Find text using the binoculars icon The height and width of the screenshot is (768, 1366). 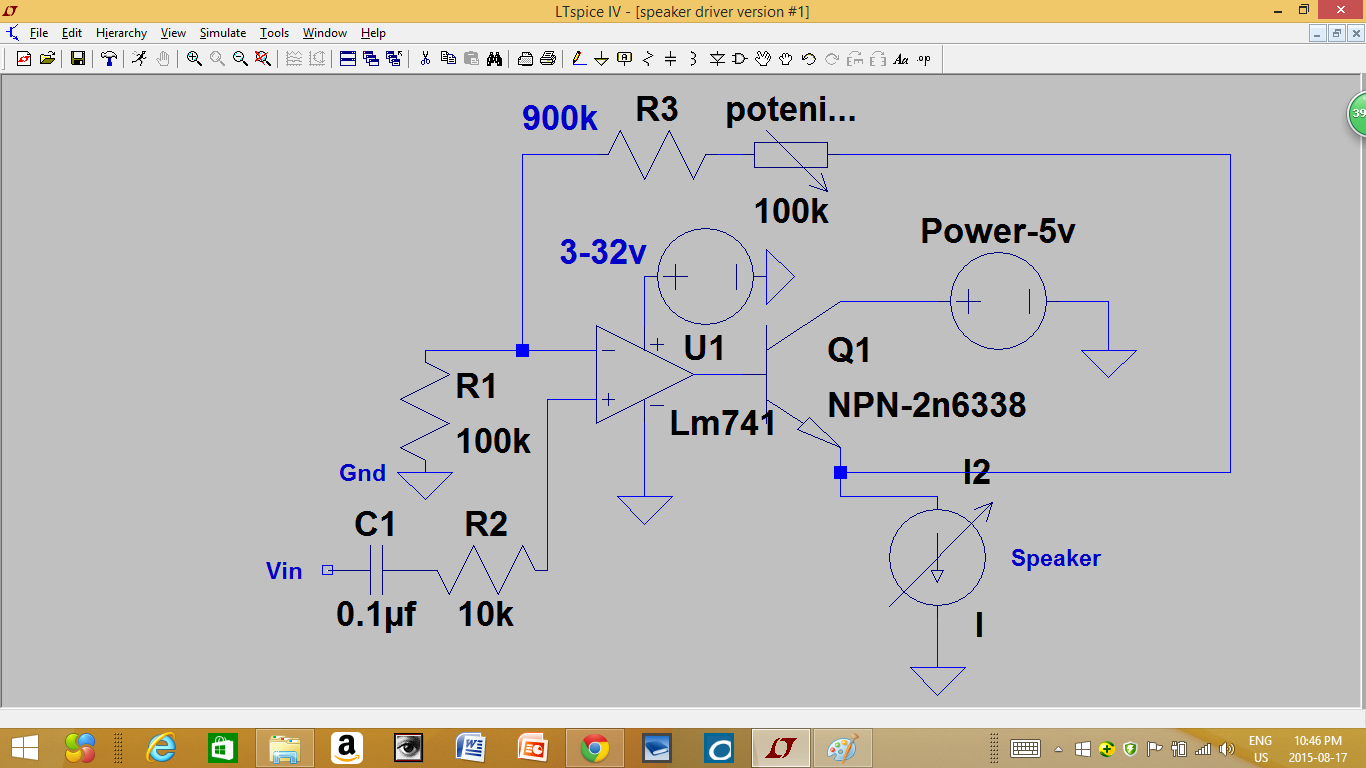tap(495, 58)
